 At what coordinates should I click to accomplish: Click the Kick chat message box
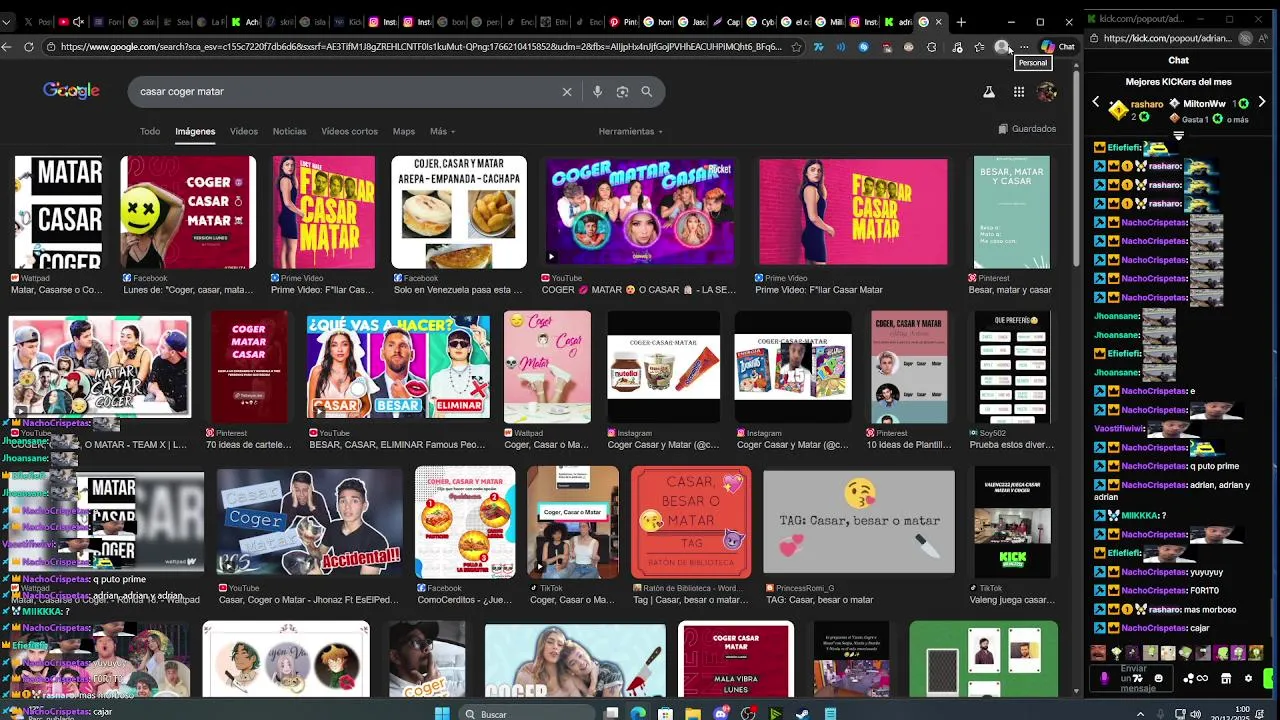[x=1133, y=679]
